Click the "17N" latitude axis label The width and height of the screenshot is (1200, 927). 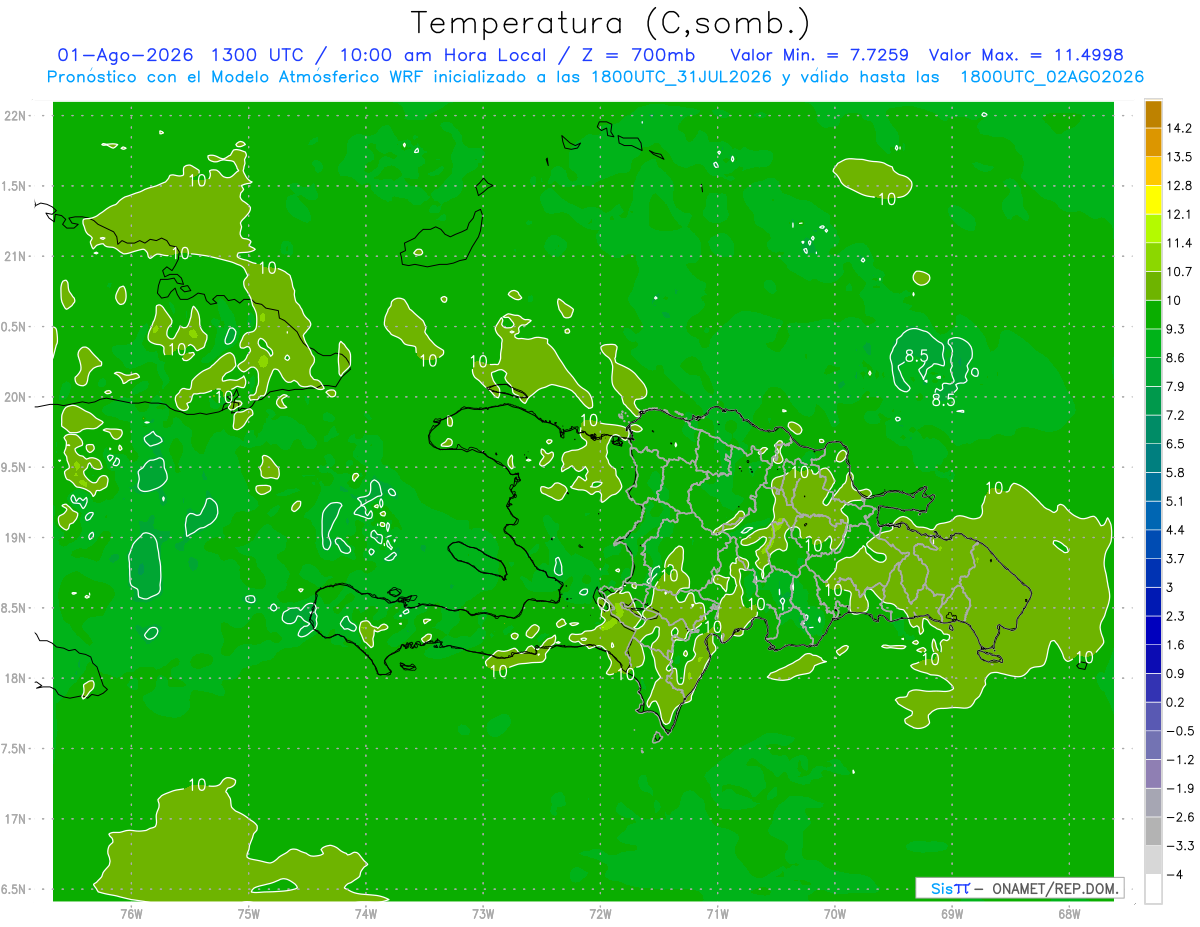[17, 819]
